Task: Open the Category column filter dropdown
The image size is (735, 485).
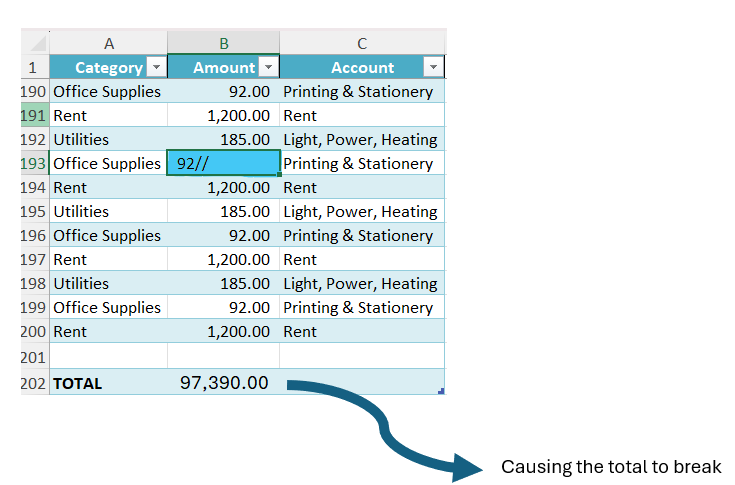Action: point(157,67)
